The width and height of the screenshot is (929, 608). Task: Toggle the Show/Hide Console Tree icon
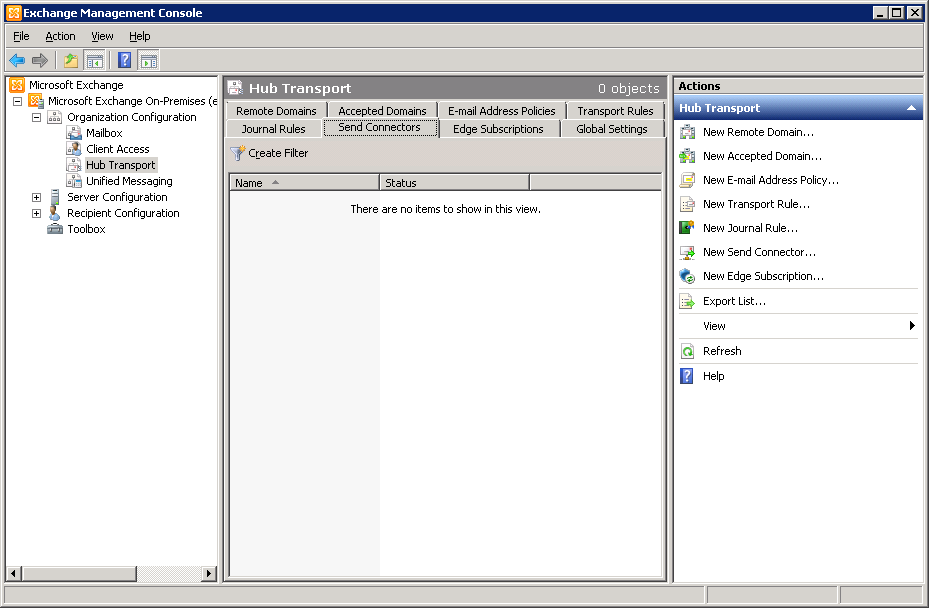click(x=95, y=60)
